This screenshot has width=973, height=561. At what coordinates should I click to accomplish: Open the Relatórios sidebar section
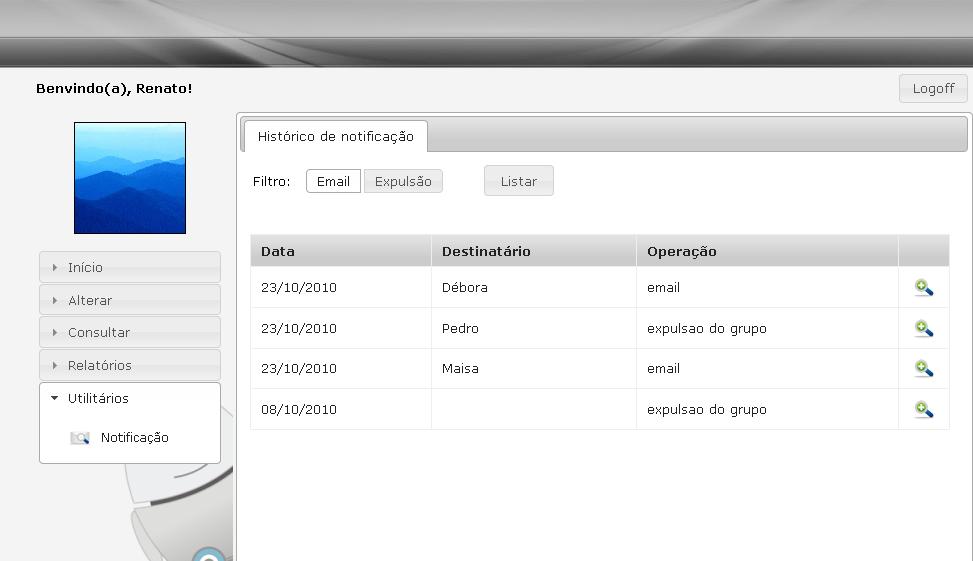coord(130,366)
